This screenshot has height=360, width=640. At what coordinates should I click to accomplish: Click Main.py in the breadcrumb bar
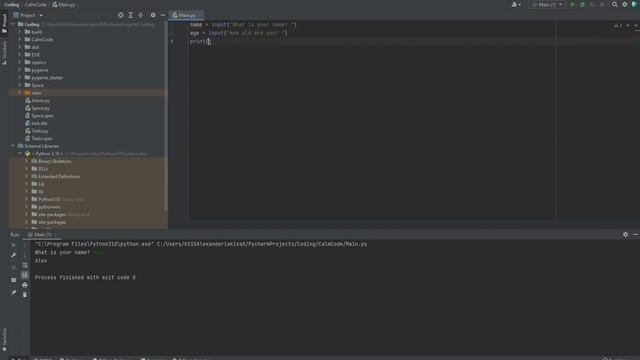coord(64,4)
